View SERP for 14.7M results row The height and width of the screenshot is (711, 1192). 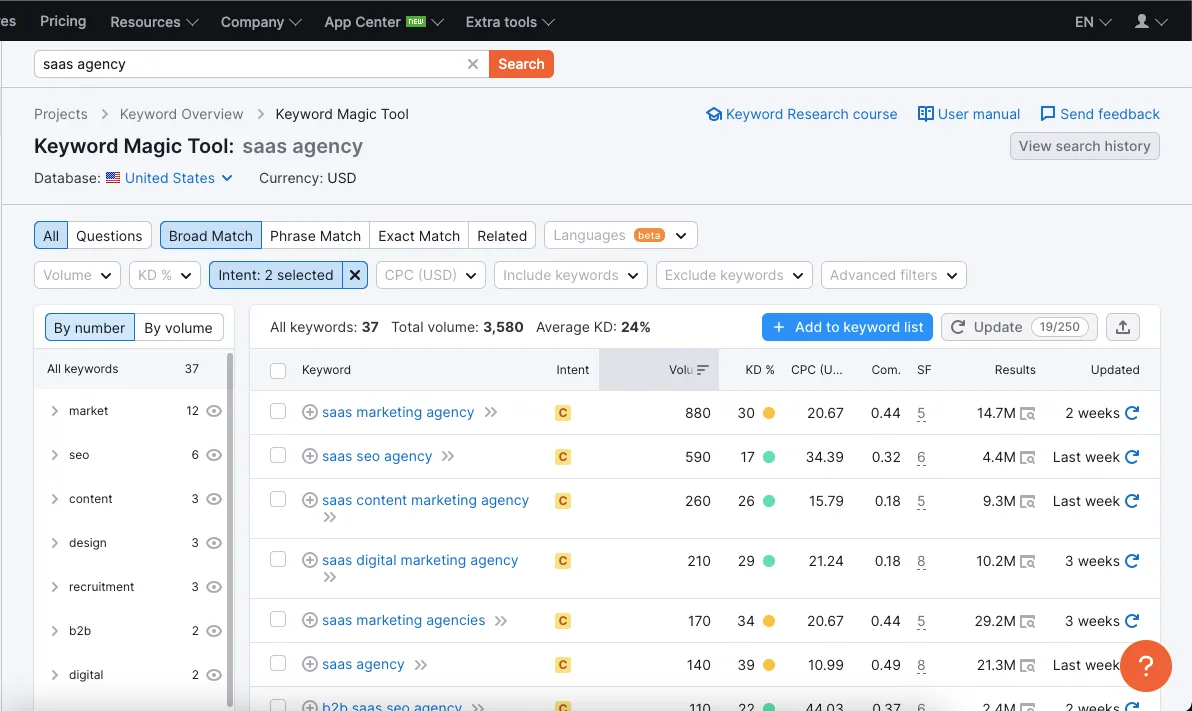tap(1028, 414)
